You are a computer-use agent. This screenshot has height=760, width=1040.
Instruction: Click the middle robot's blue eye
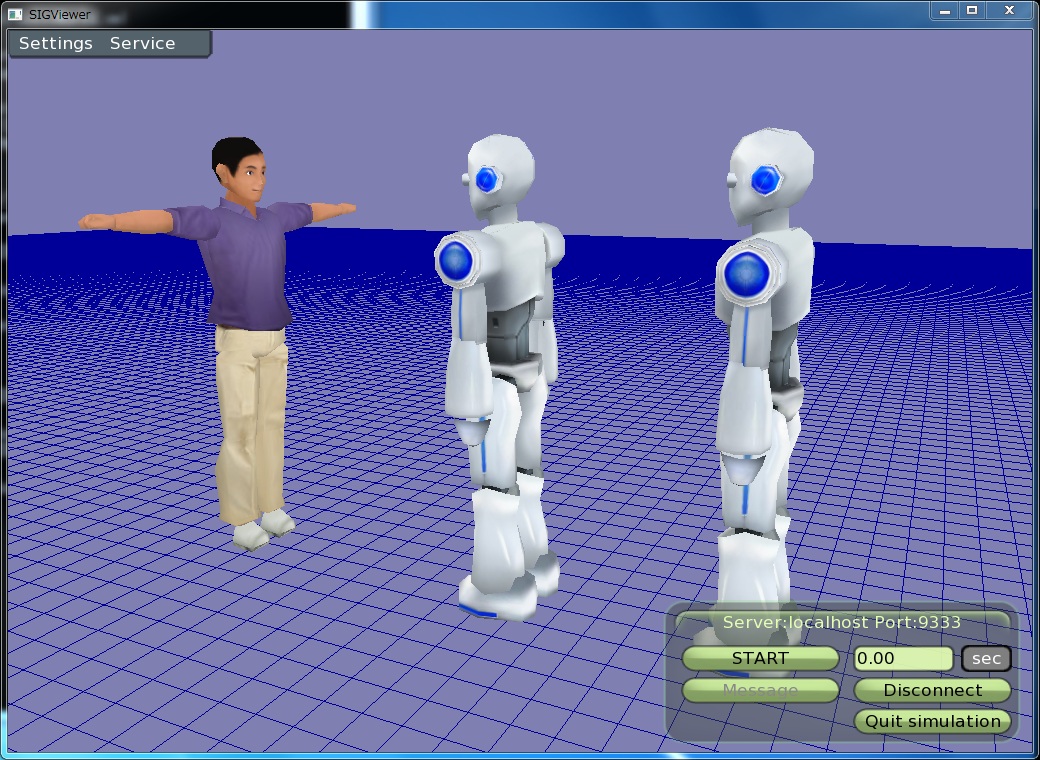tap(487, 179)
